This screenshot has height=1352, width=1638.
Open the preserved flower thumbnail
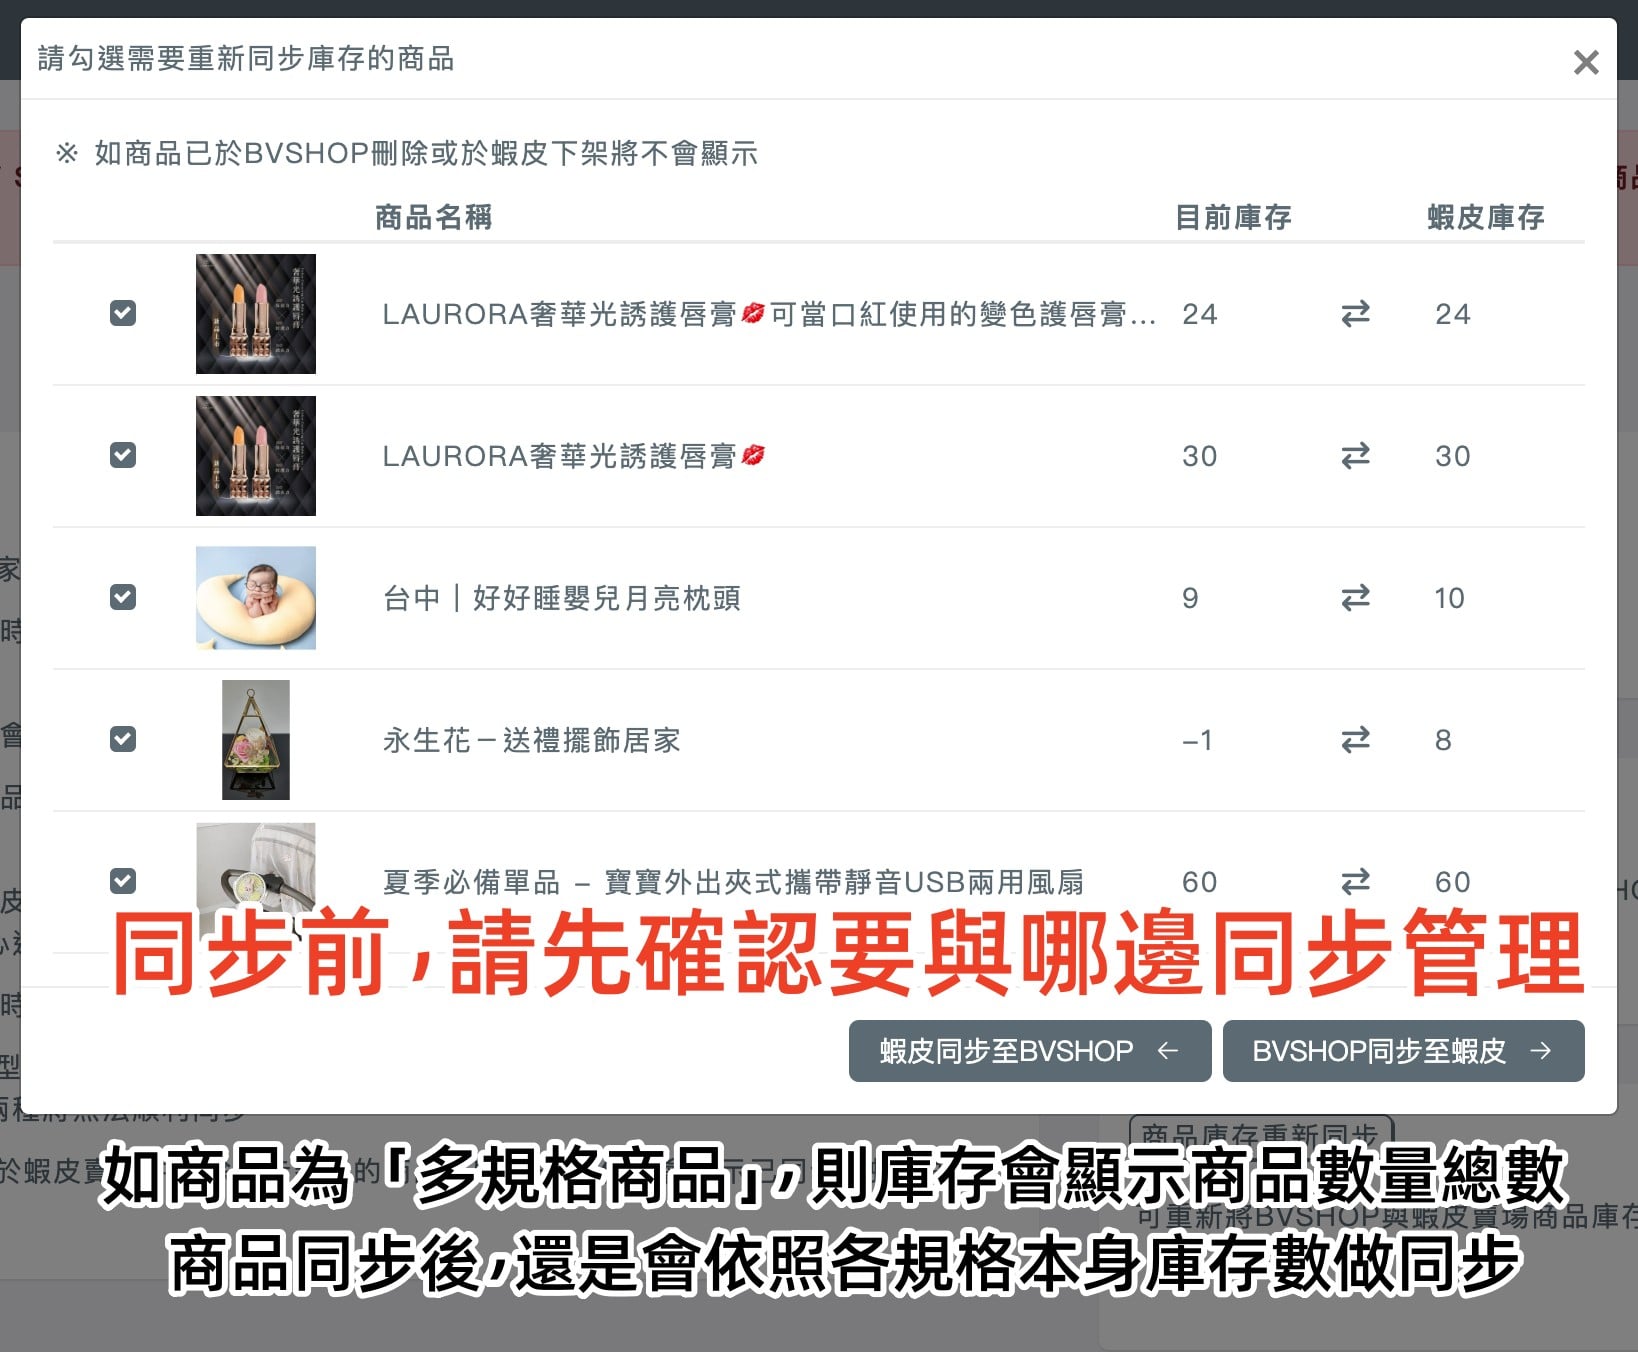tap(256, 740)
